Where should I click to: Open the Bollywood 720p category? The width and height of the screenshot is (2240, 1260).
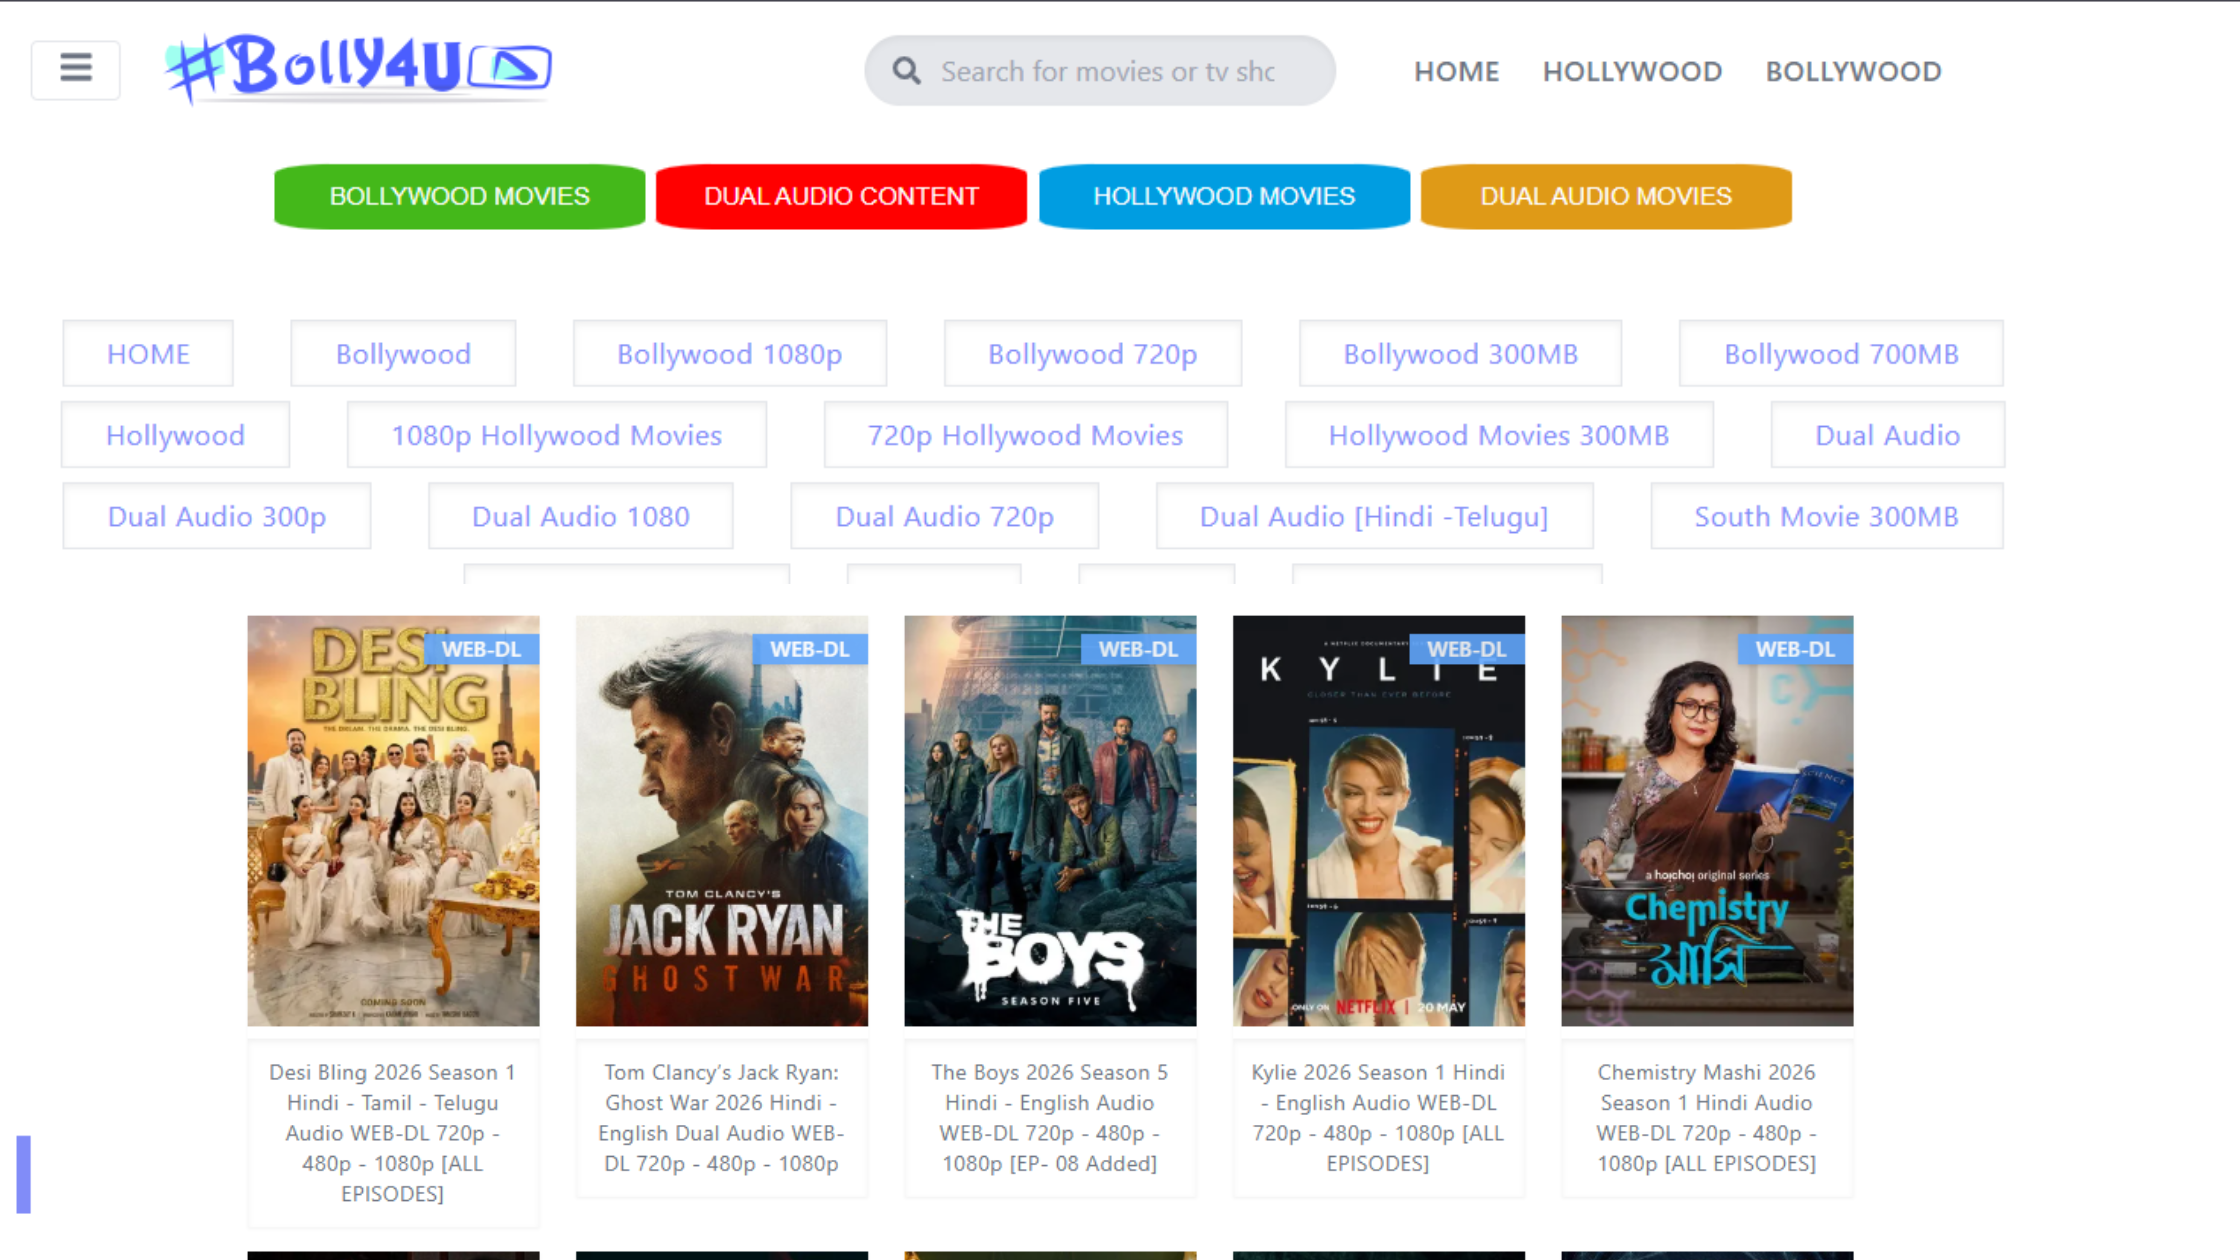[1093, 354]
